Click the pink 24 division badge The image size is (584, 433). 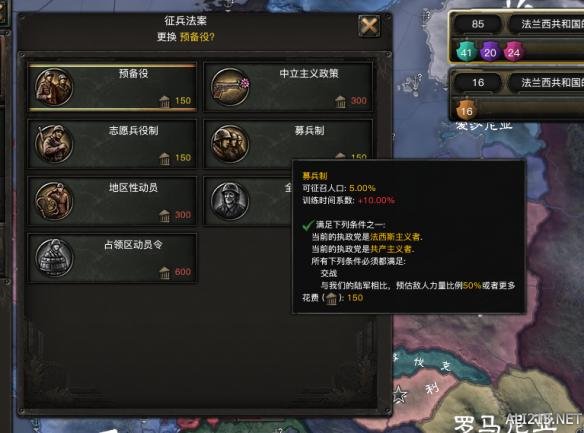pyautogui.click(x=514, y=52)
